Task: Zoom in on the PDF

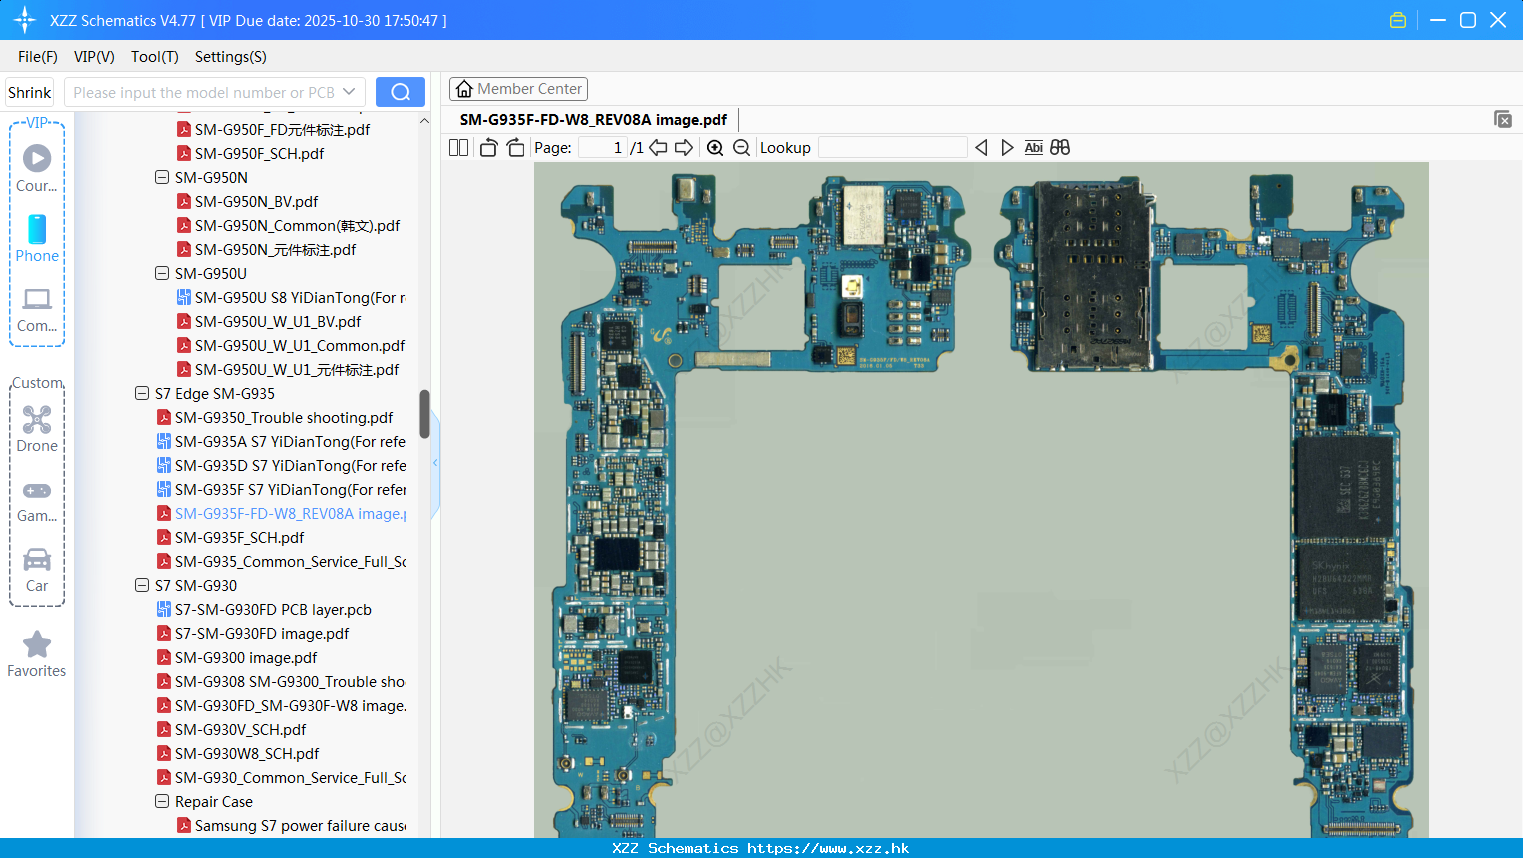Action: click(715, 147)
